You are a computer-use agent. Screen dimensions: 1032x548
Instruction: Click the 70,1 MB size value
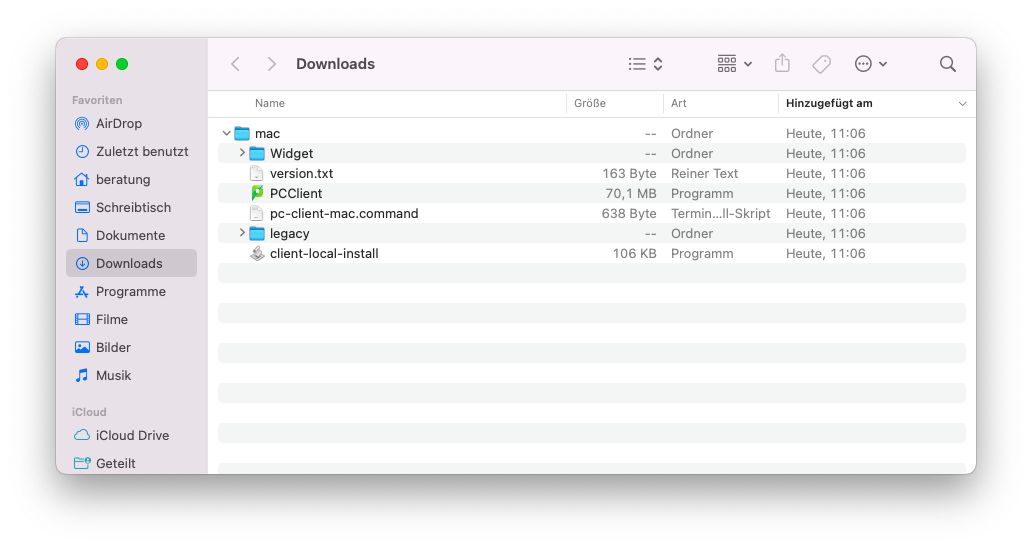pyautogui.click(x=631, y=193)
